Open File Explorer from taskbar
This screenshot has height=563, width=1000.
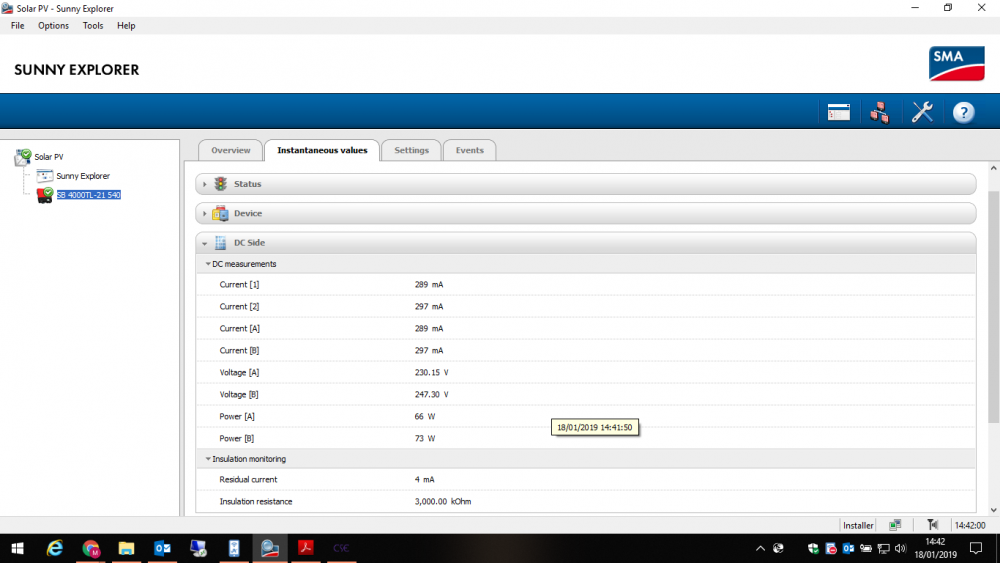point(126,548)
